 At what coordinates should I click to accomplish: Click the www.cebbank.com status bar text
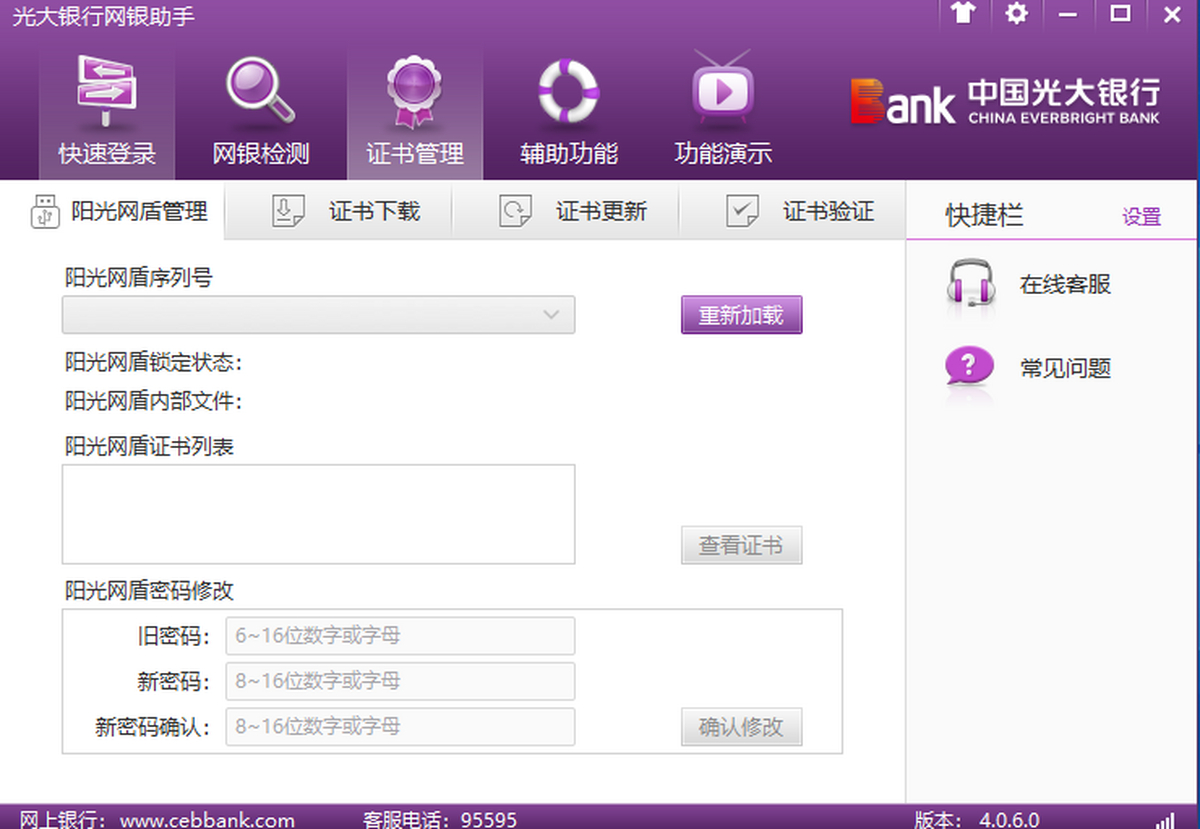coord(207,820)
